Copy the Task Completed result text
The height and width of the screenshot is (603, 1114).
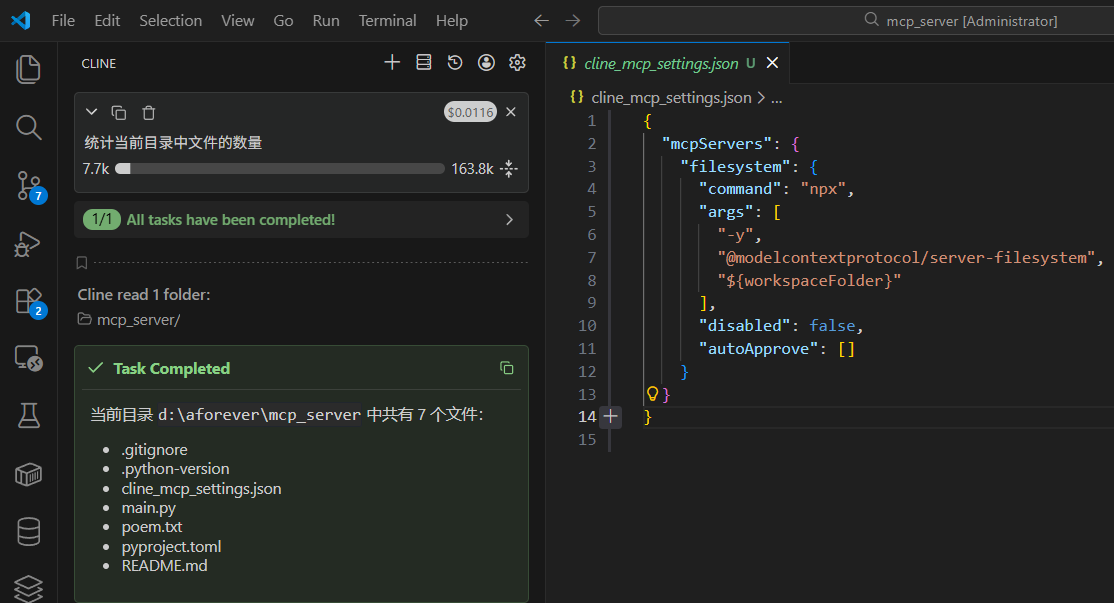(507, 368)
